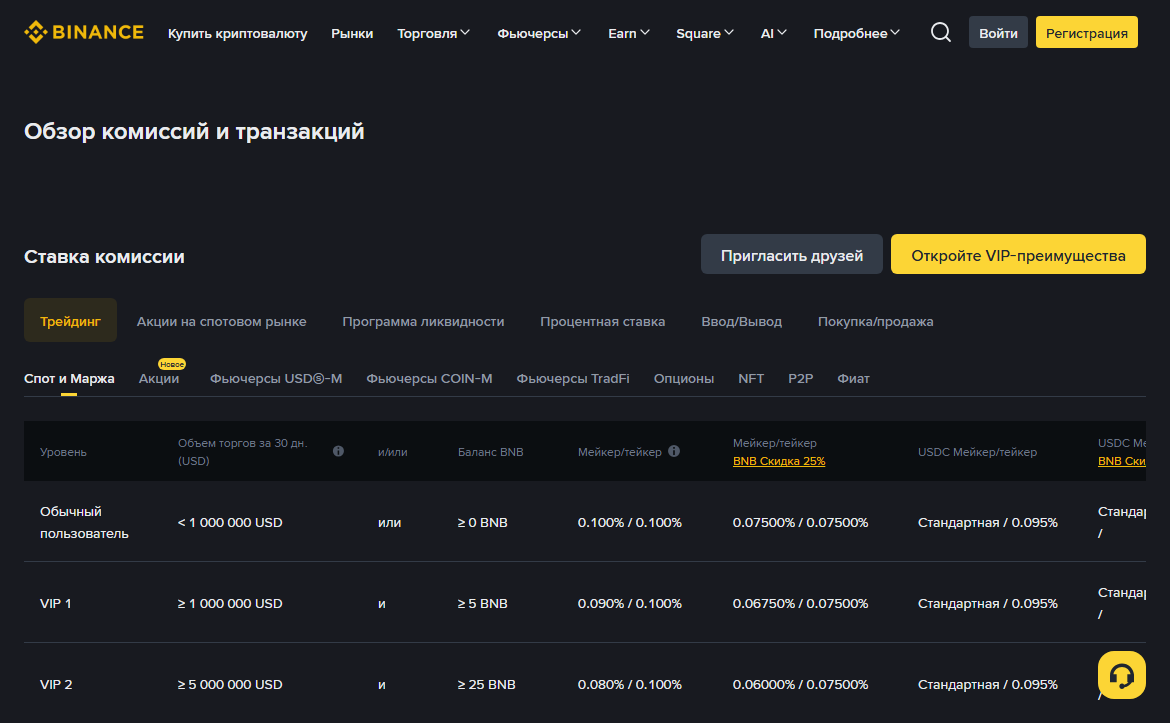Click '≥ 0 BNB' balance cell
This screenshot has width=1170, height=723.
click(x=483, y=522)
